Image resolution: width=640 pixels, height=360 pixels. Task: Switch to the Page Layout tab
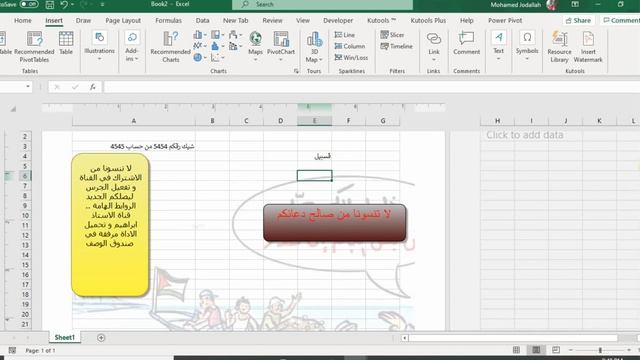click(123, 20)
